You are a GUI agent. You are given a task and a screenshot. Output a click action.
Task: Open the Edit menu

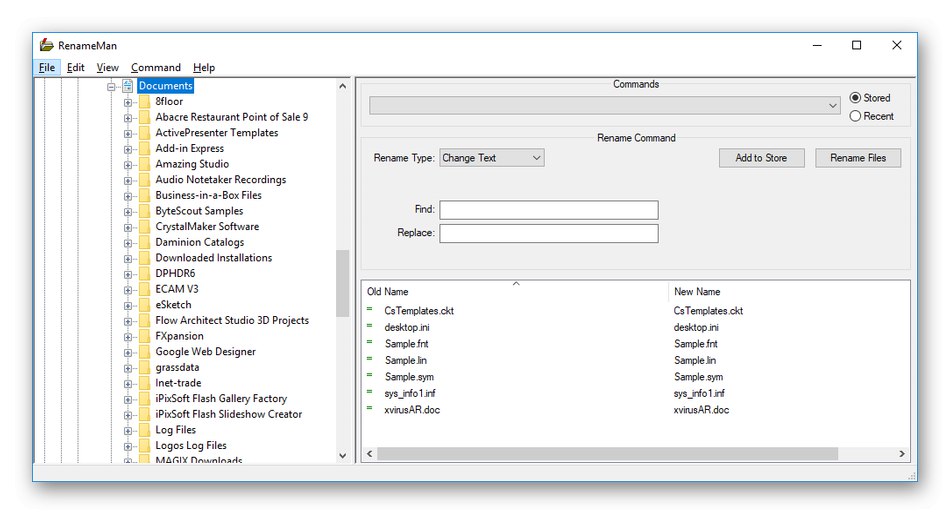click(76, 67)
